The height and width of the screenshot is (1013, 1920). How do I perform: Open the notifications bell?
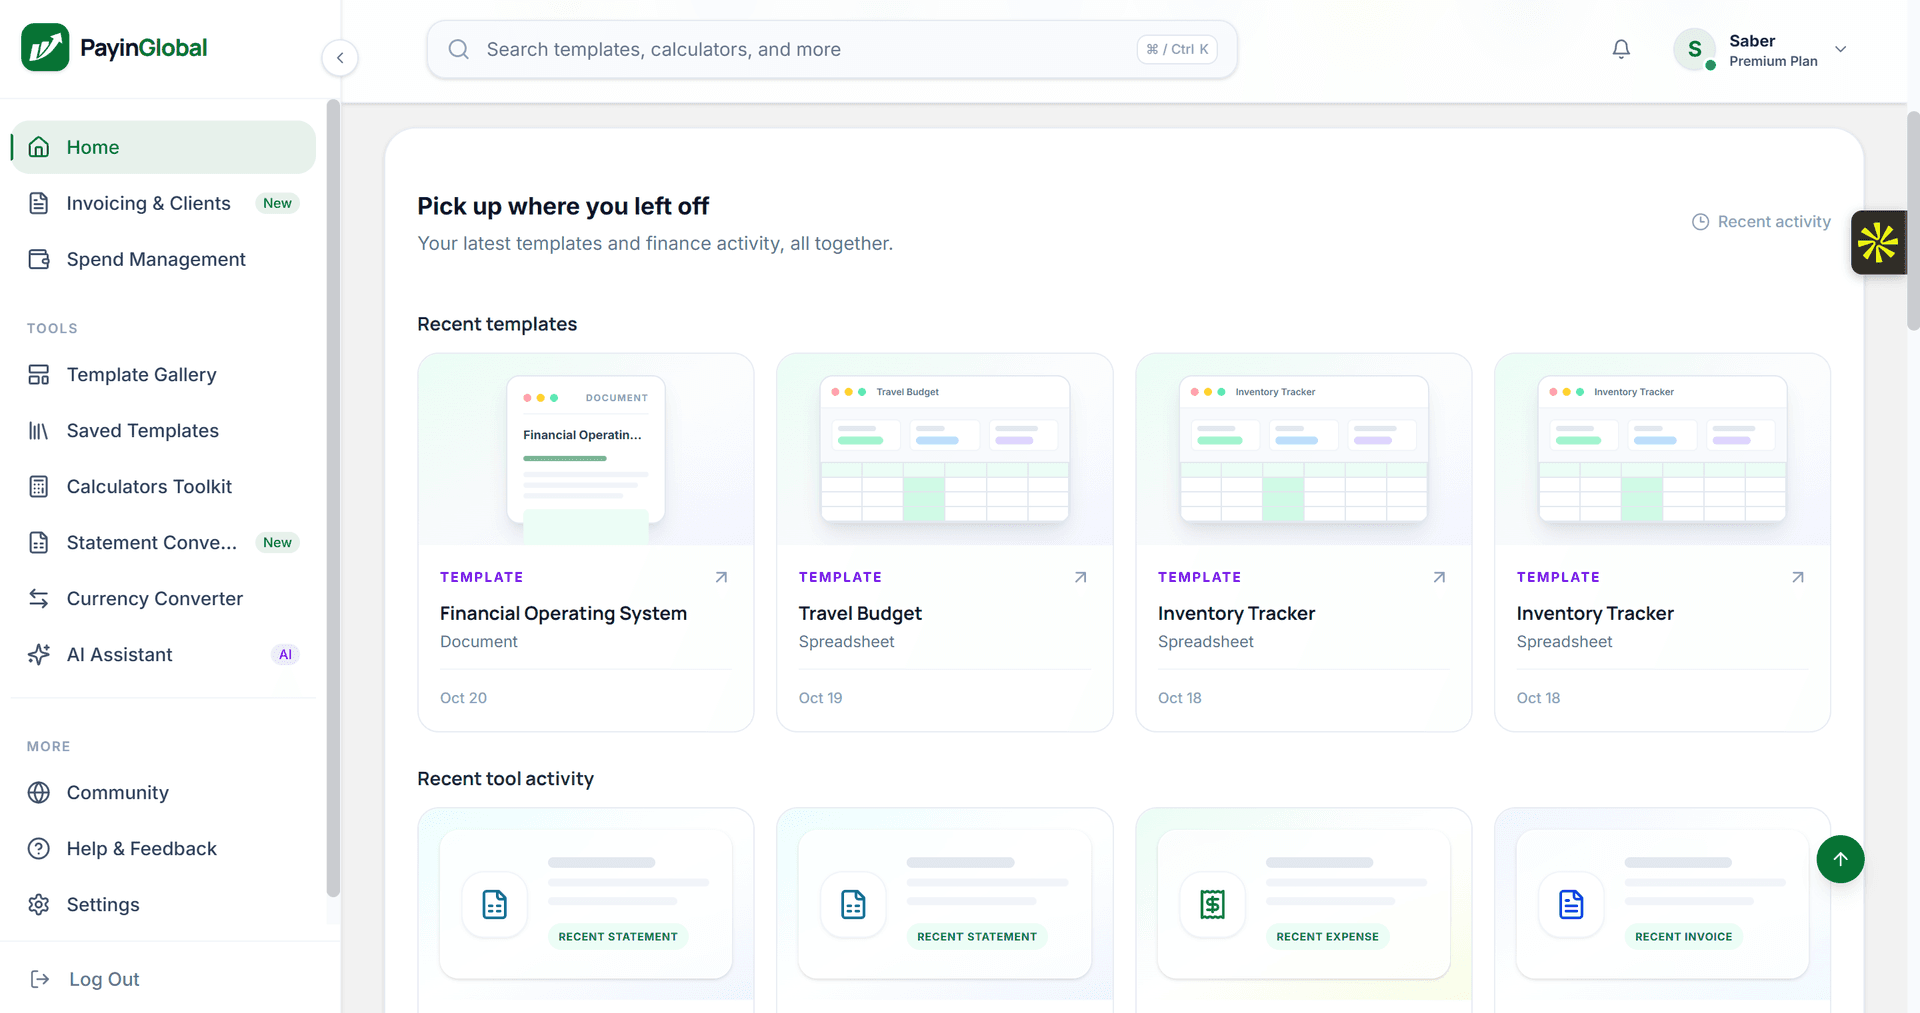1621,49
